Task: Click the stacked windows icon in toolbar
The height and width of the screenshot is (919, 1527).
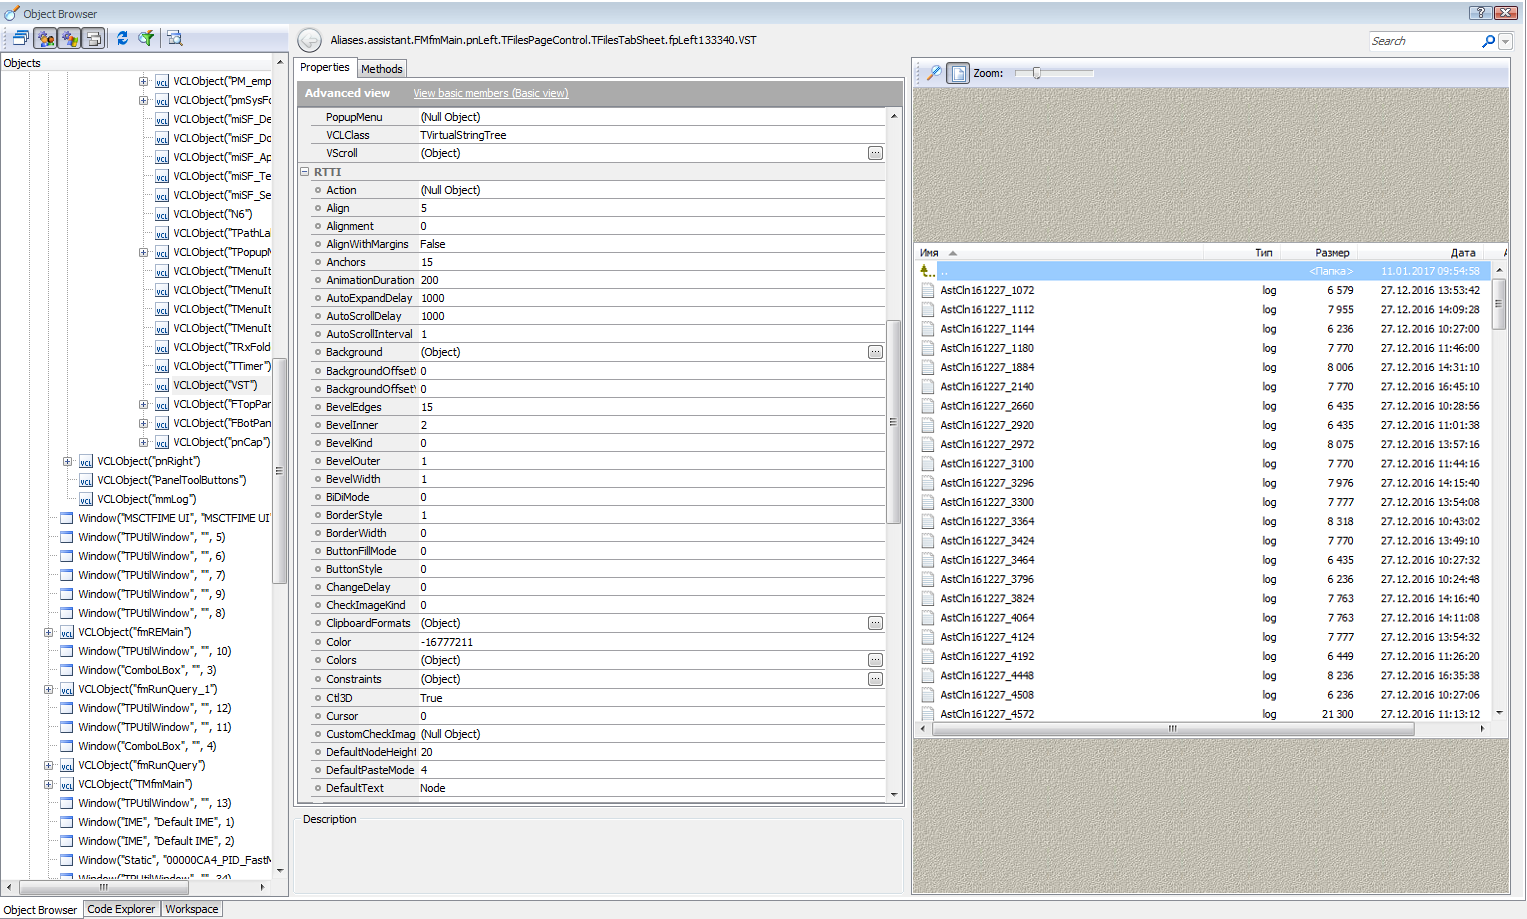Action: coord(20,38)
